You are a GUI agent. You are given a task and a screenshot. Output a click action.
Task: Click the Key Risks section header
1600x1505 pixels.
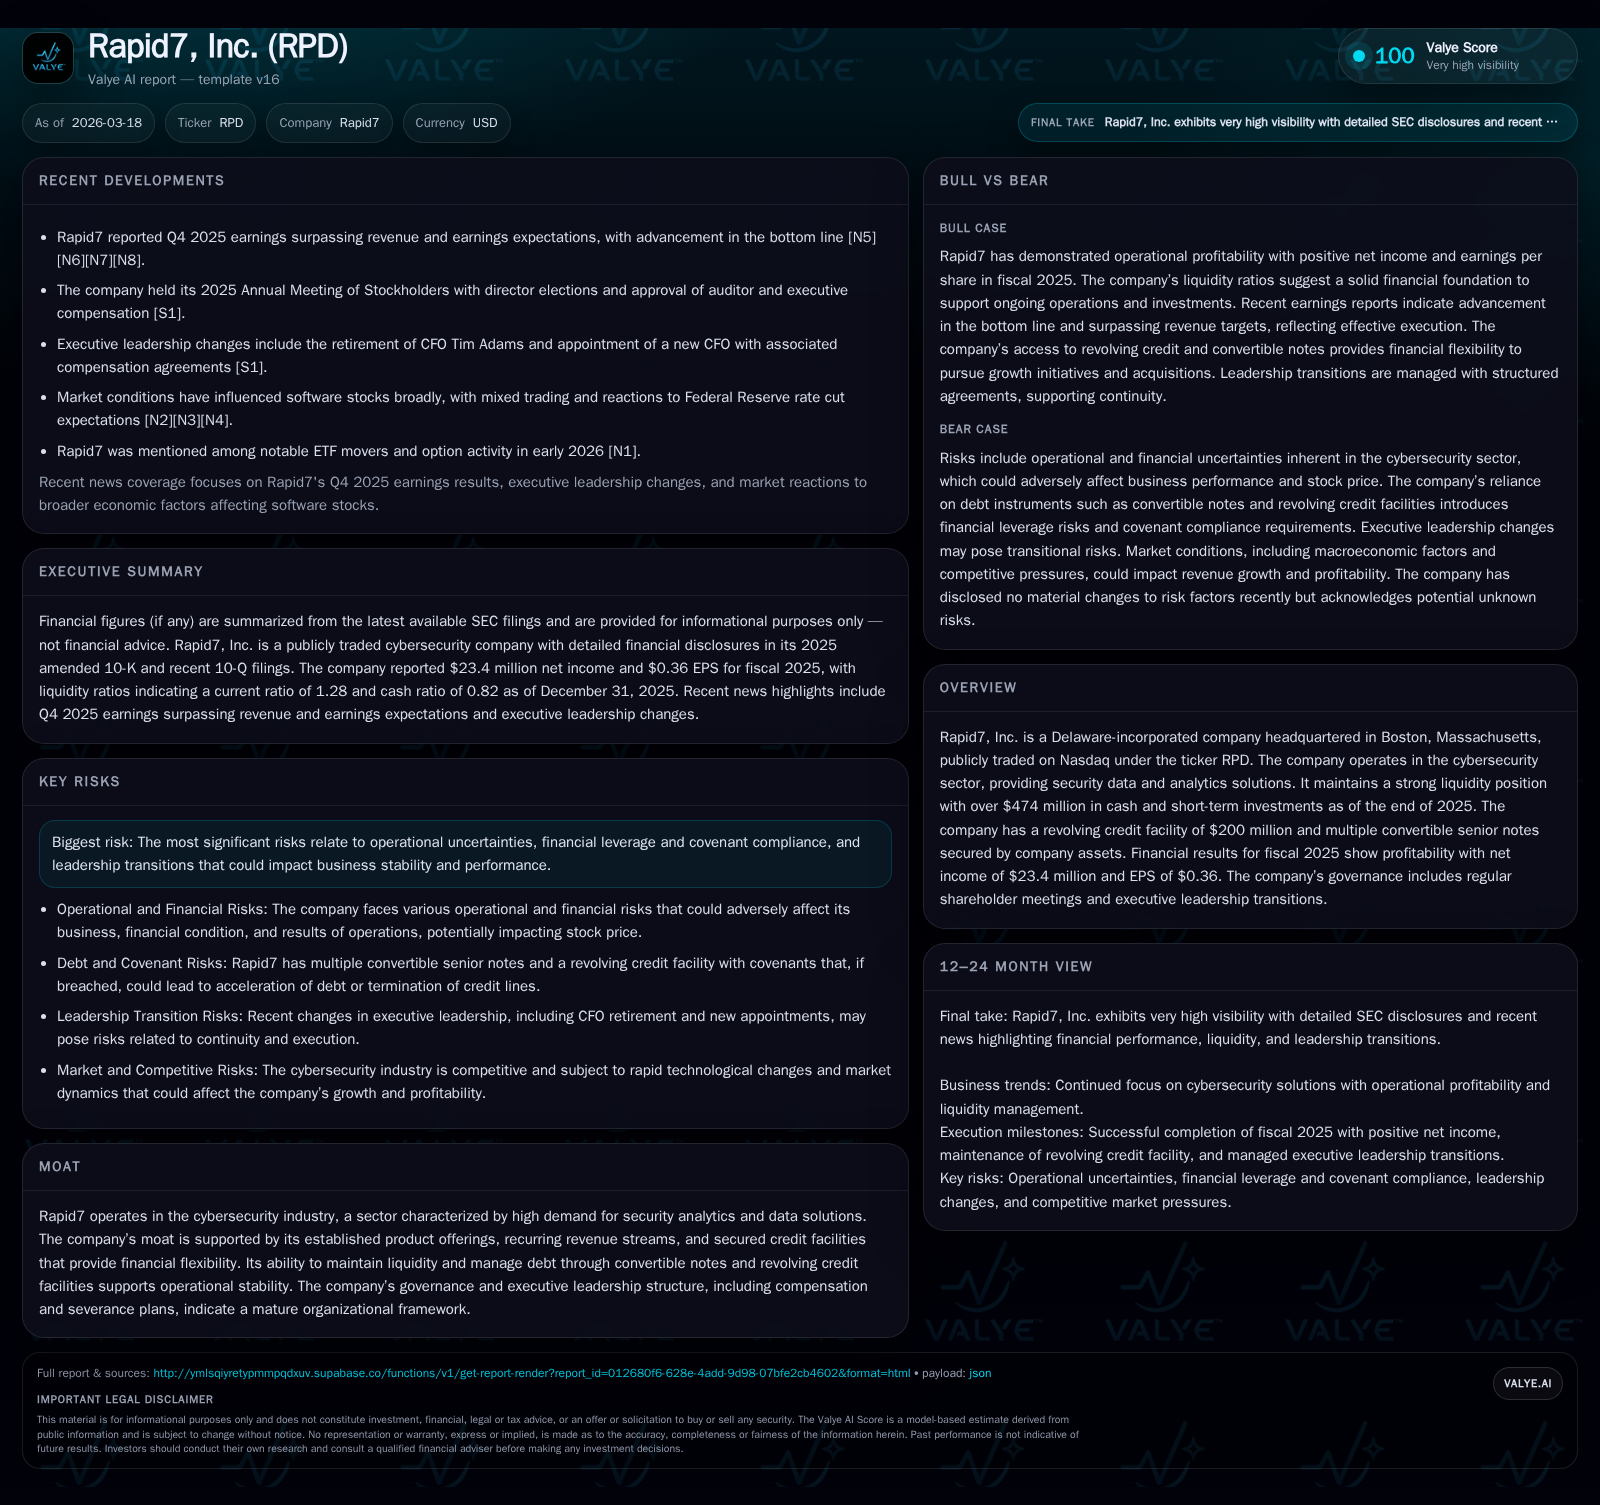(x=79, y=782)
